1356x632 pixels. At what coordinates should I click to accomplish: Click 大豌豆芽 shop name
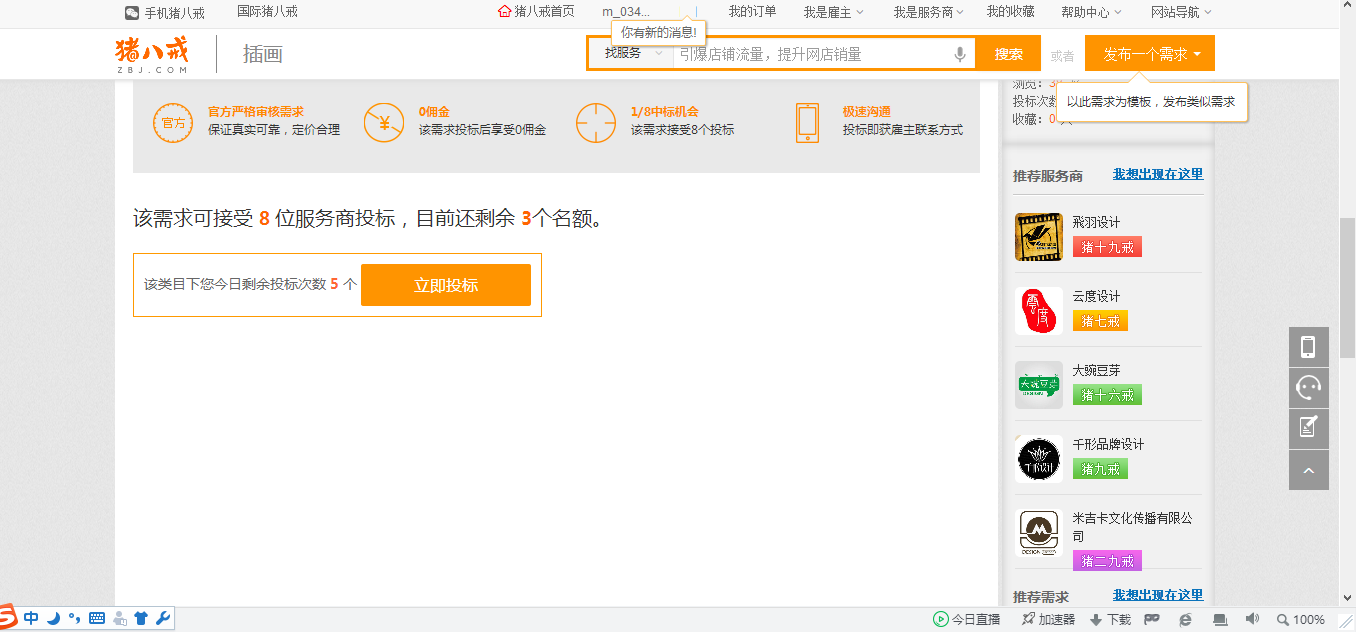[x=1096, y=370]
